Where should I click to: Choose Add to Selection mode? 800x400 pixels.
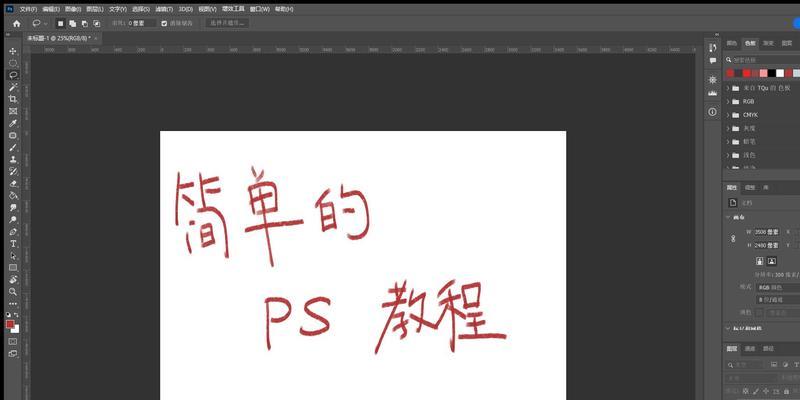point(72,23)
